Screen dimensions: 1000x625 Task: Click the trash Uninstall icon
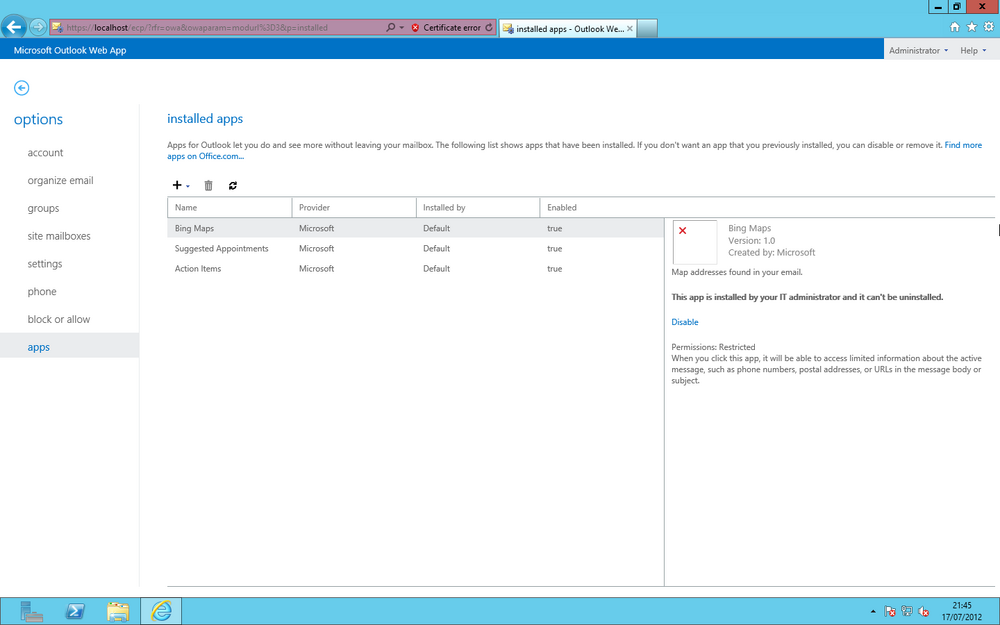(x=208, y=186)
